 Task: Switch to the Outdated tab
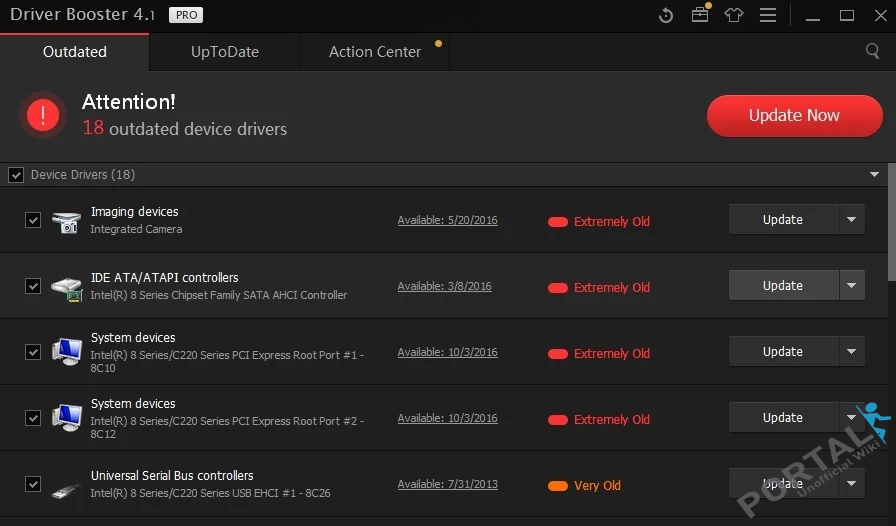coord(75,52)
